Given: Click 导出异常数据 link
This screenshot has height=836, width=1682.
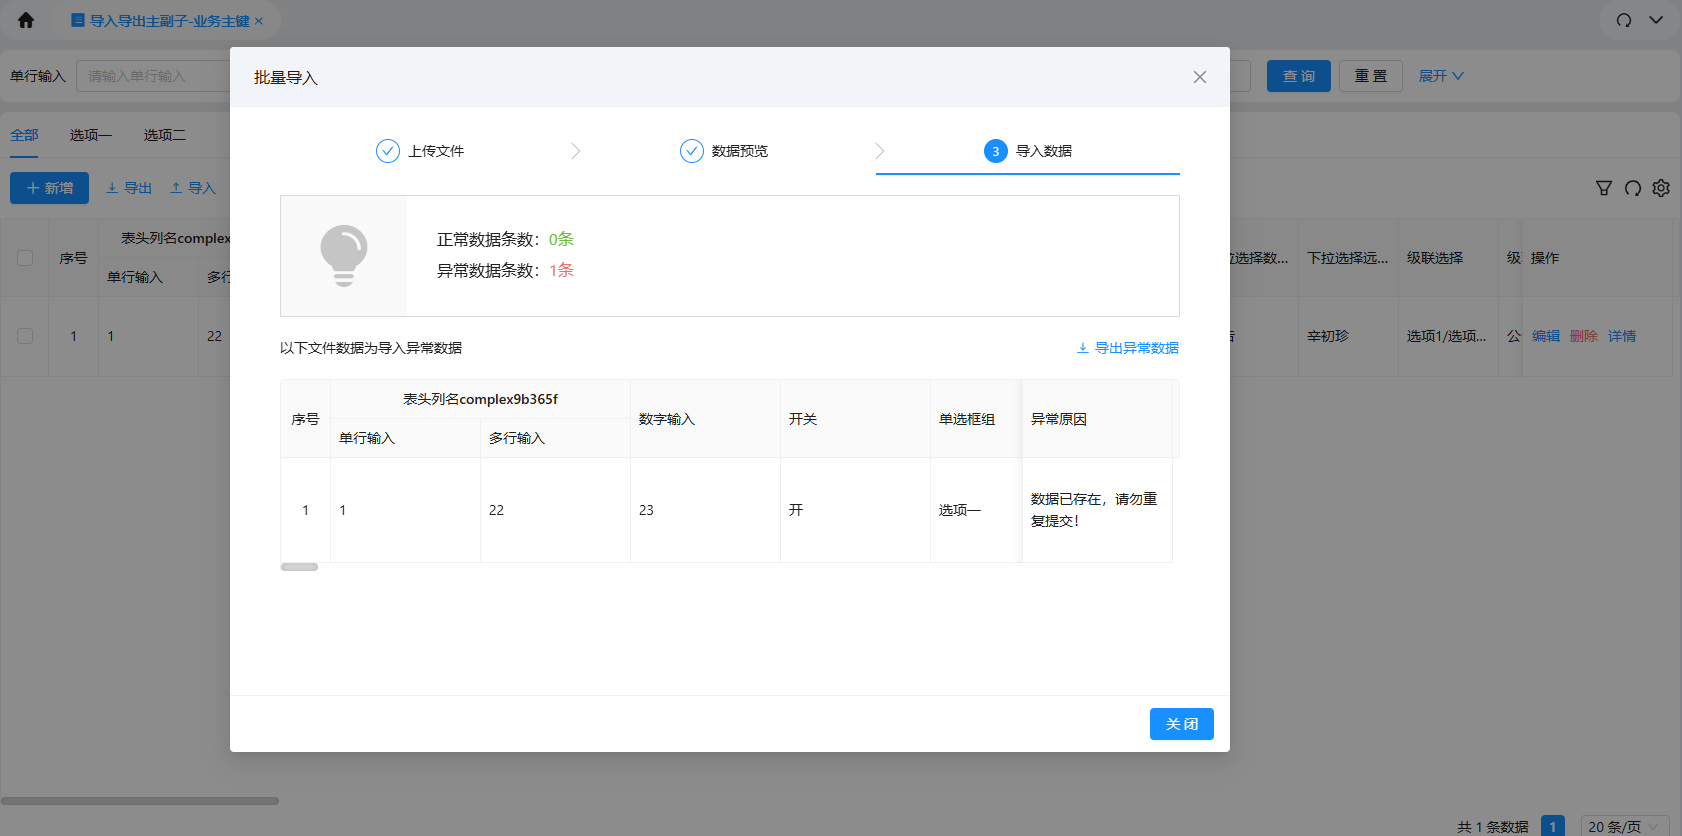Looking at the screenshot, I should coord(1128,348).
